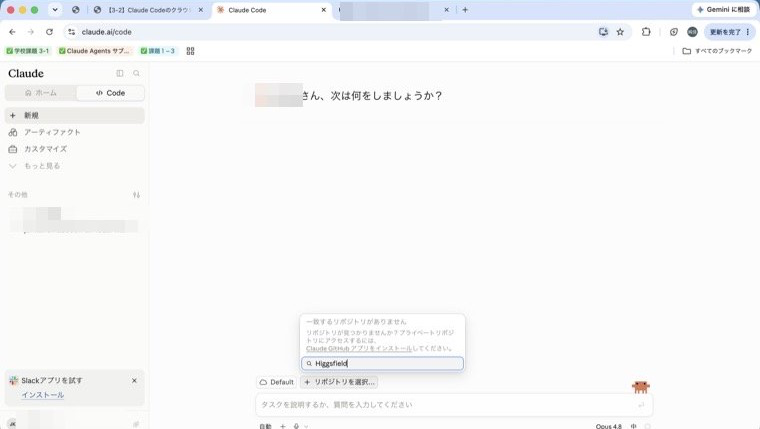
Task: Open the 自動 mode selector
Action: click(x=265, y=426)
